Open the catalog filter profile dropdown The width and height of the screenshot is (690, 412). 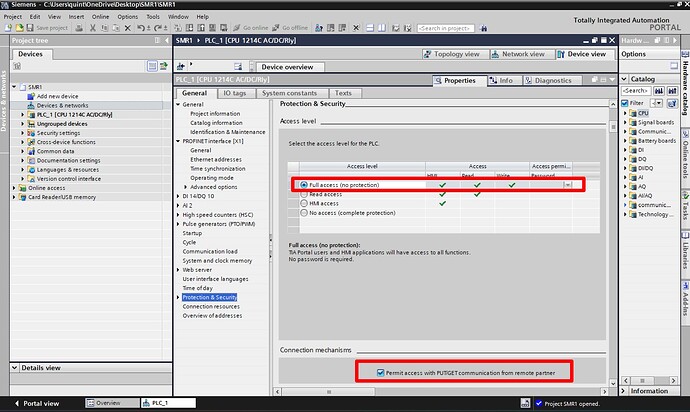click(x=657, y=103)
